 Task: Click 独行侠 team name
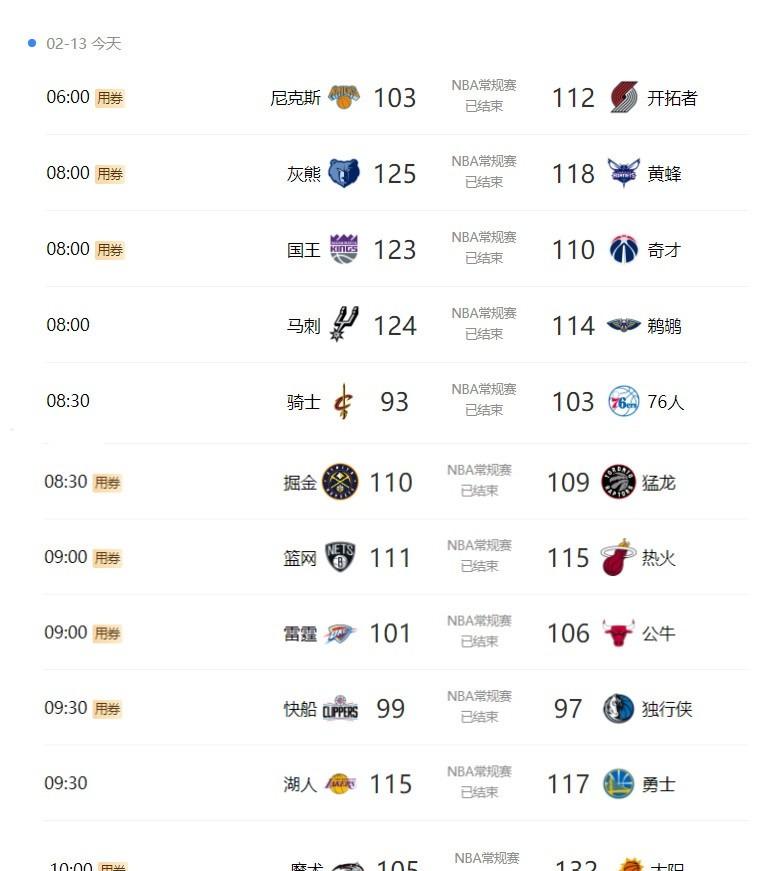(667, 709)
